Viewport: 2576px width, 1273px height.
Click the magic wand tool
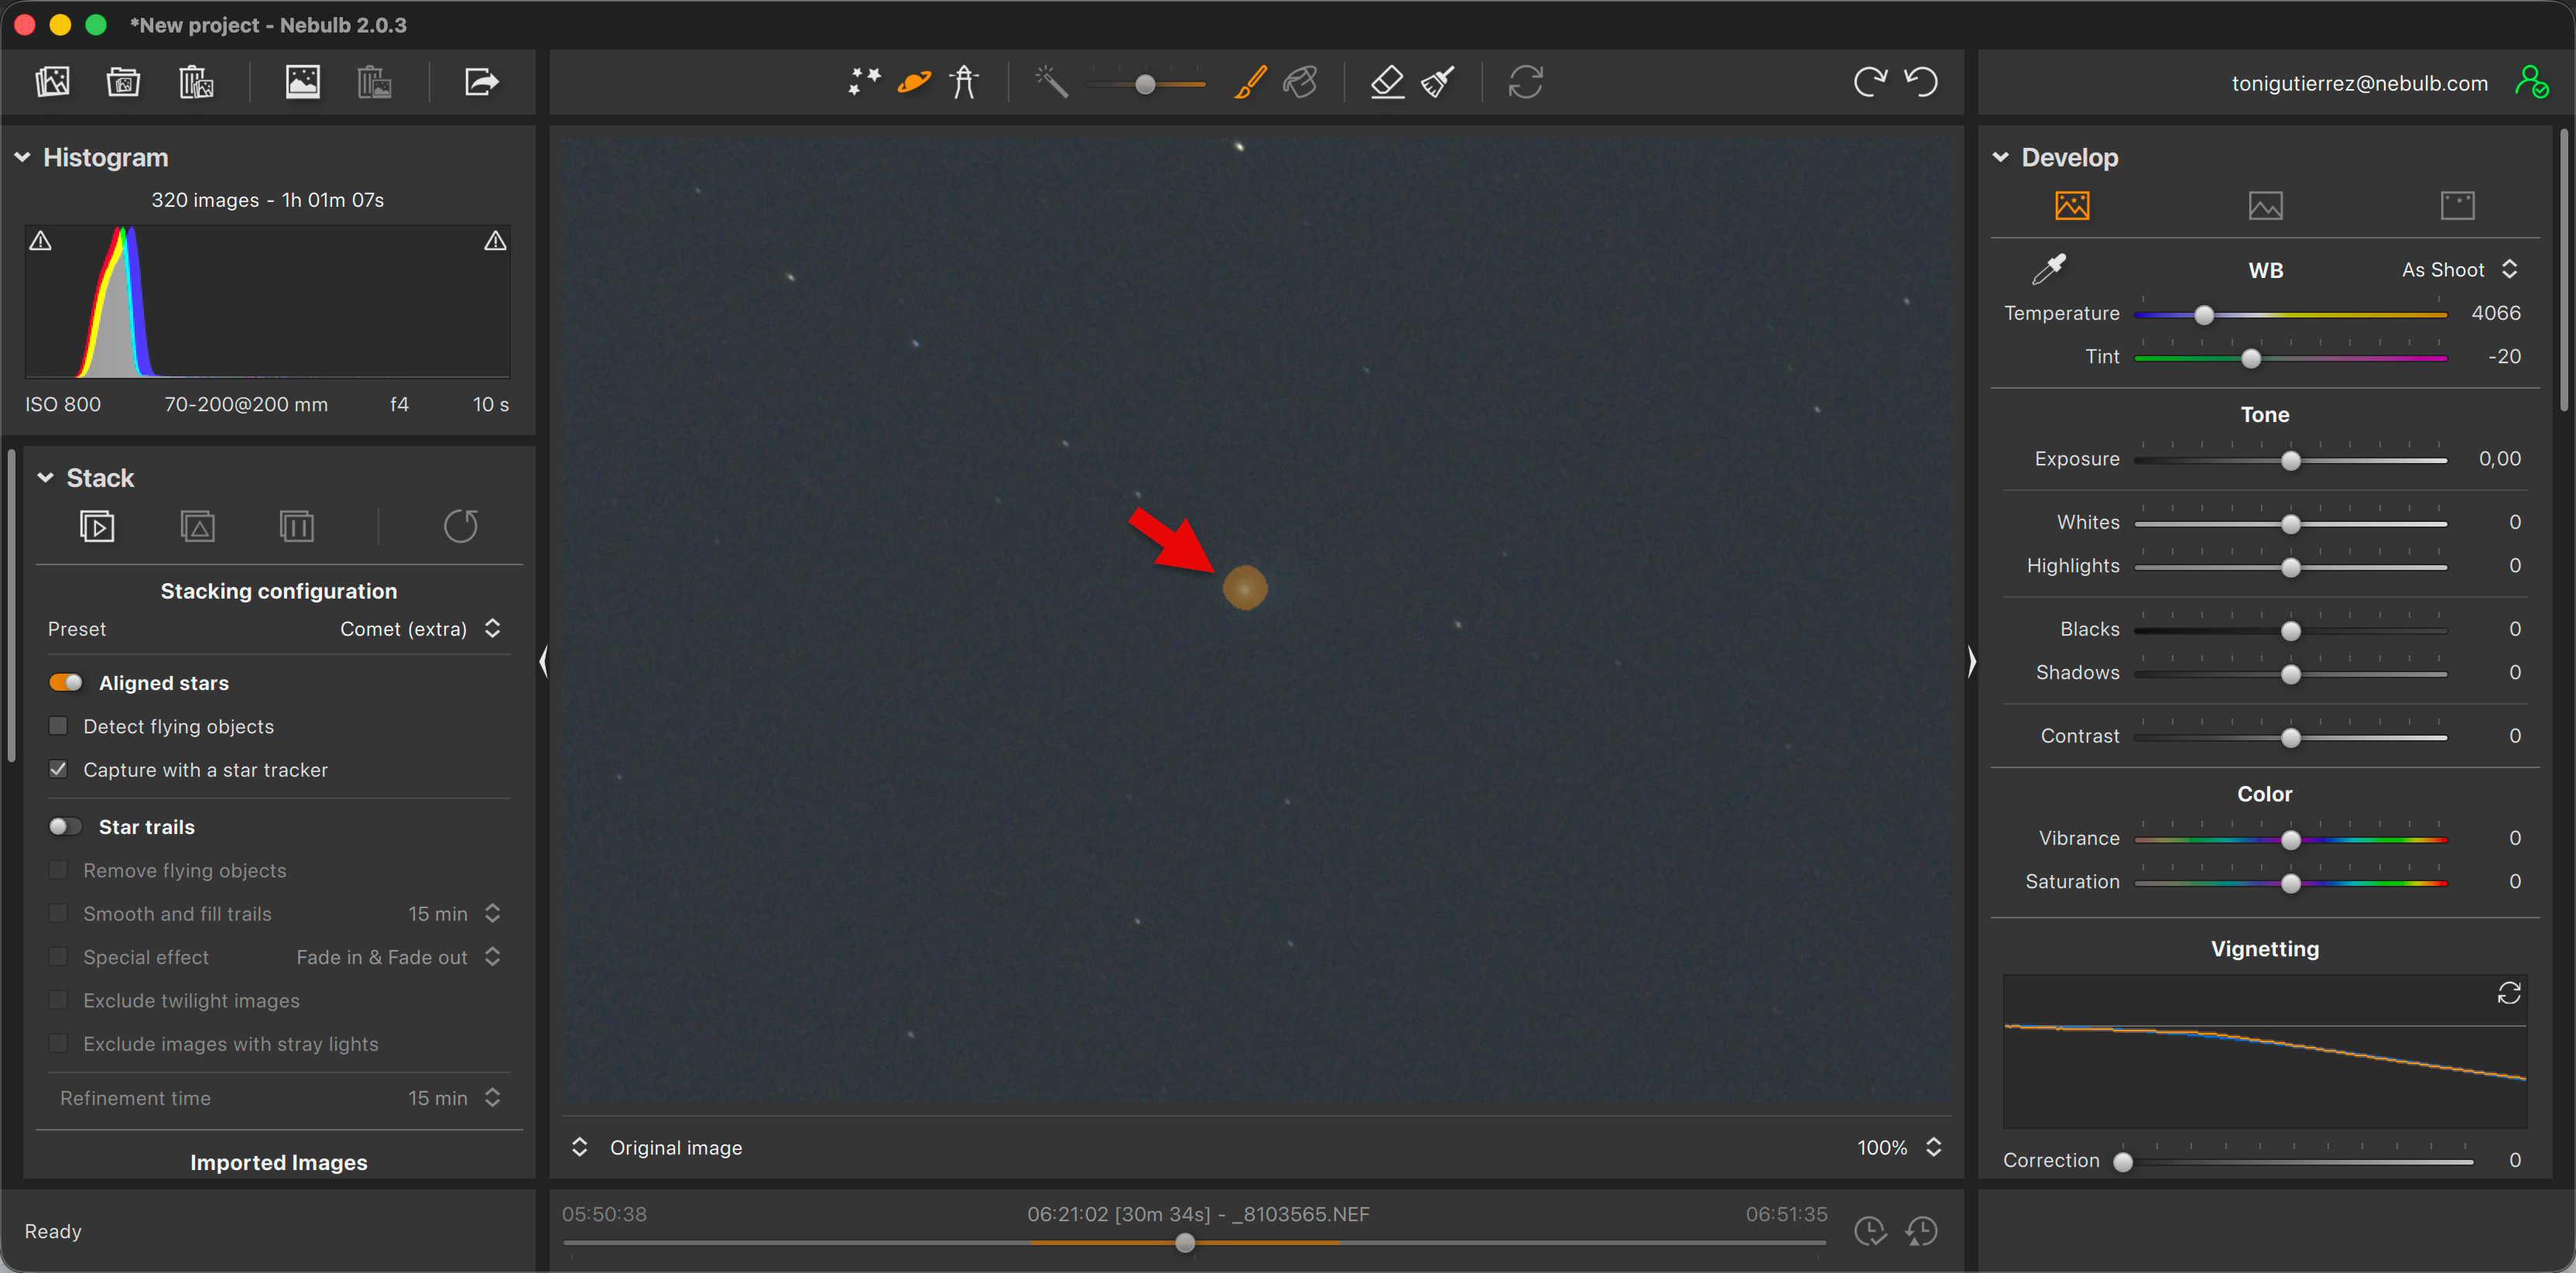(x=1051, y=82)
